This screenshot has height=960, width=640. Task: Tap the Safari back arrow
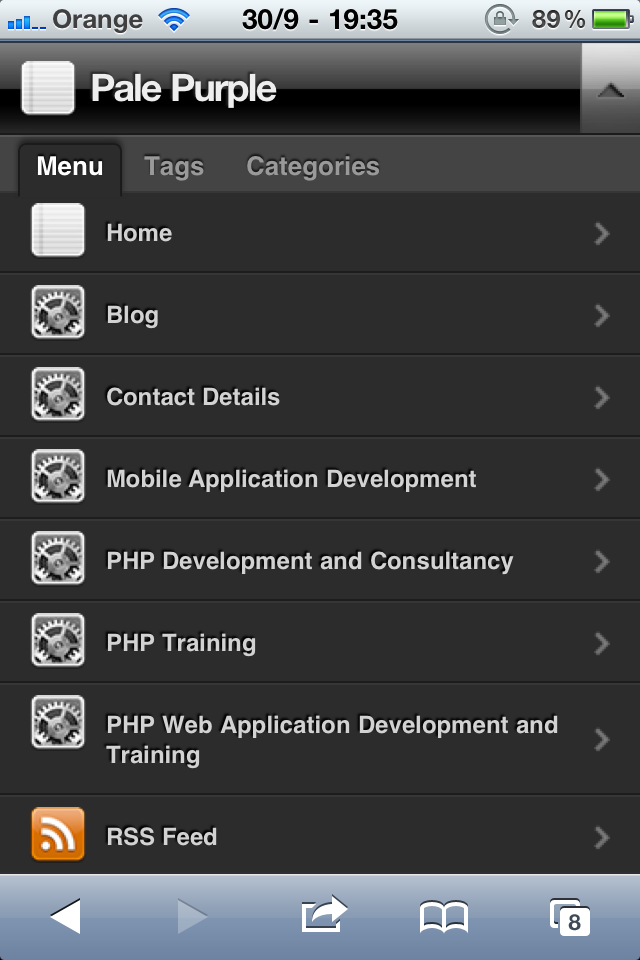coord(66,917)
